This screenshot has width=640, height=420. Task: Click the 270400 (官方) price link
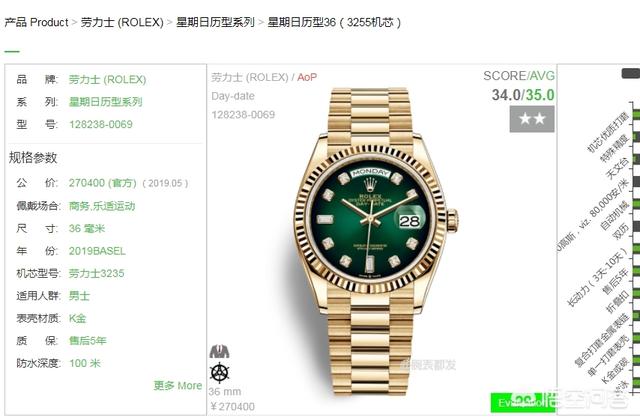point(102,183)
